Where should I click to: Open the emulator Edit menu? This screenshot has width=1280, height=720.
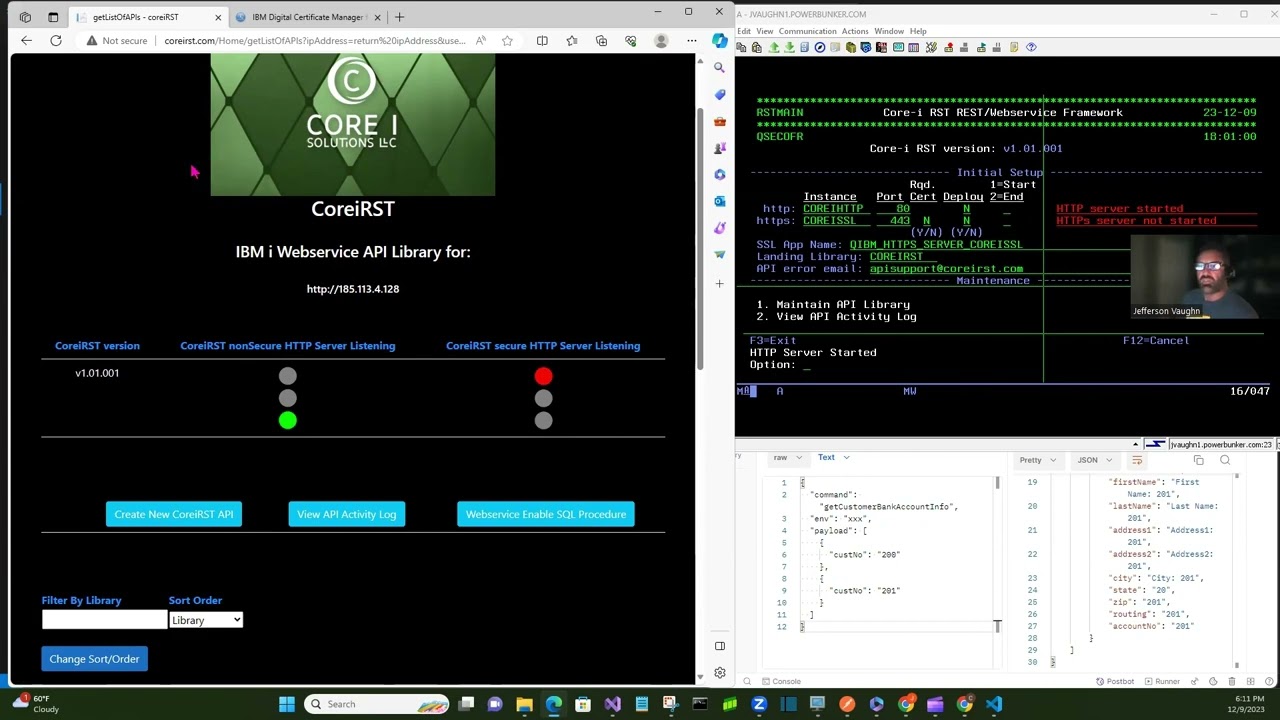(x=744, y=31)
